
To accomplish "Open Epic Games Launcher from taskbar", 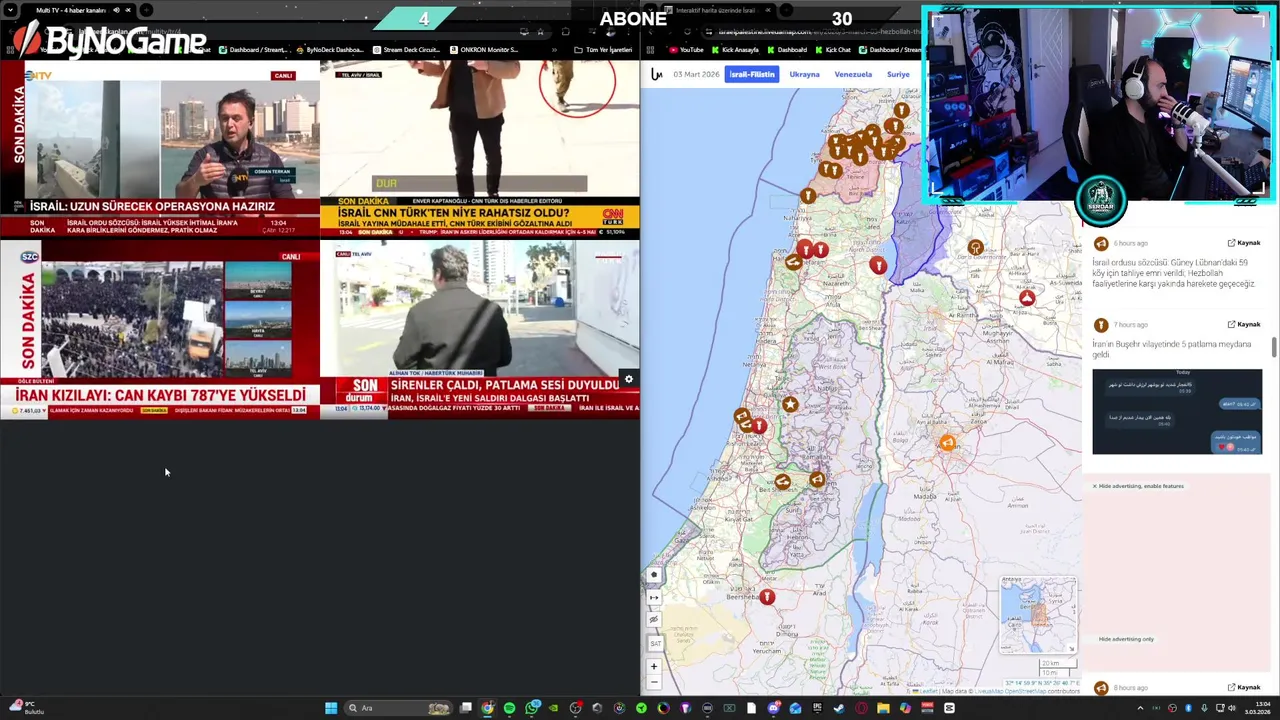I will tap(817, 708).
